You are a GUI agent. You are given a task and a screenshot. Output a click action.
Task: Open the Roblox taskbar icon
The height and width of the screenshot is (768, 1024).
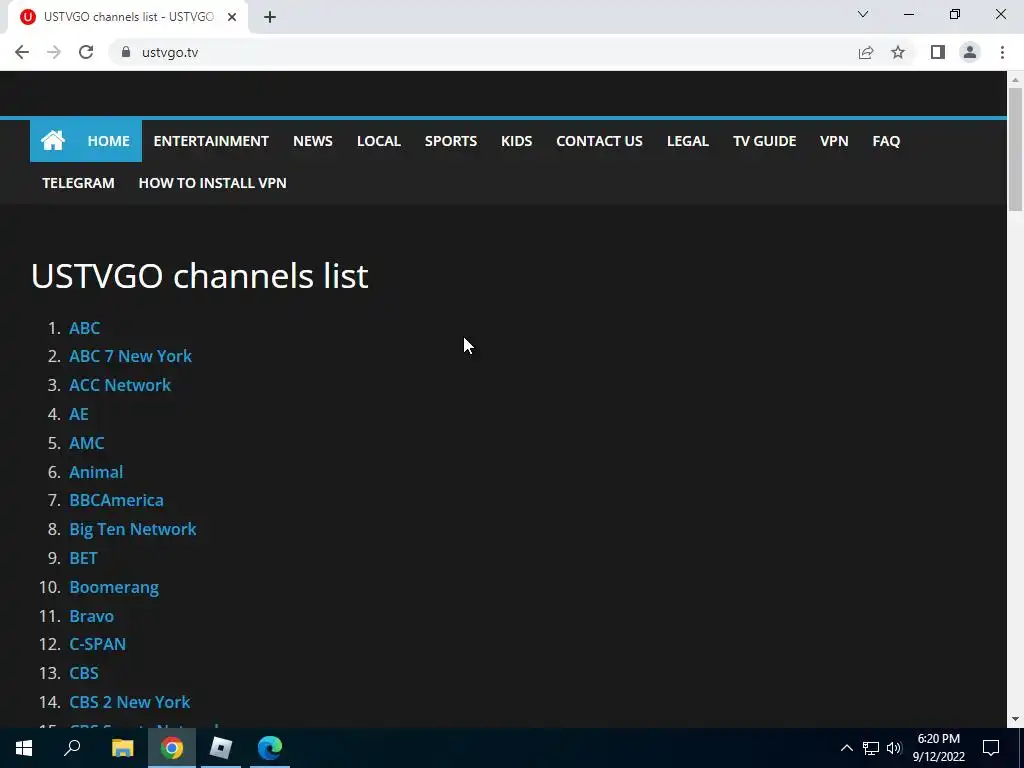click(221, 748)
